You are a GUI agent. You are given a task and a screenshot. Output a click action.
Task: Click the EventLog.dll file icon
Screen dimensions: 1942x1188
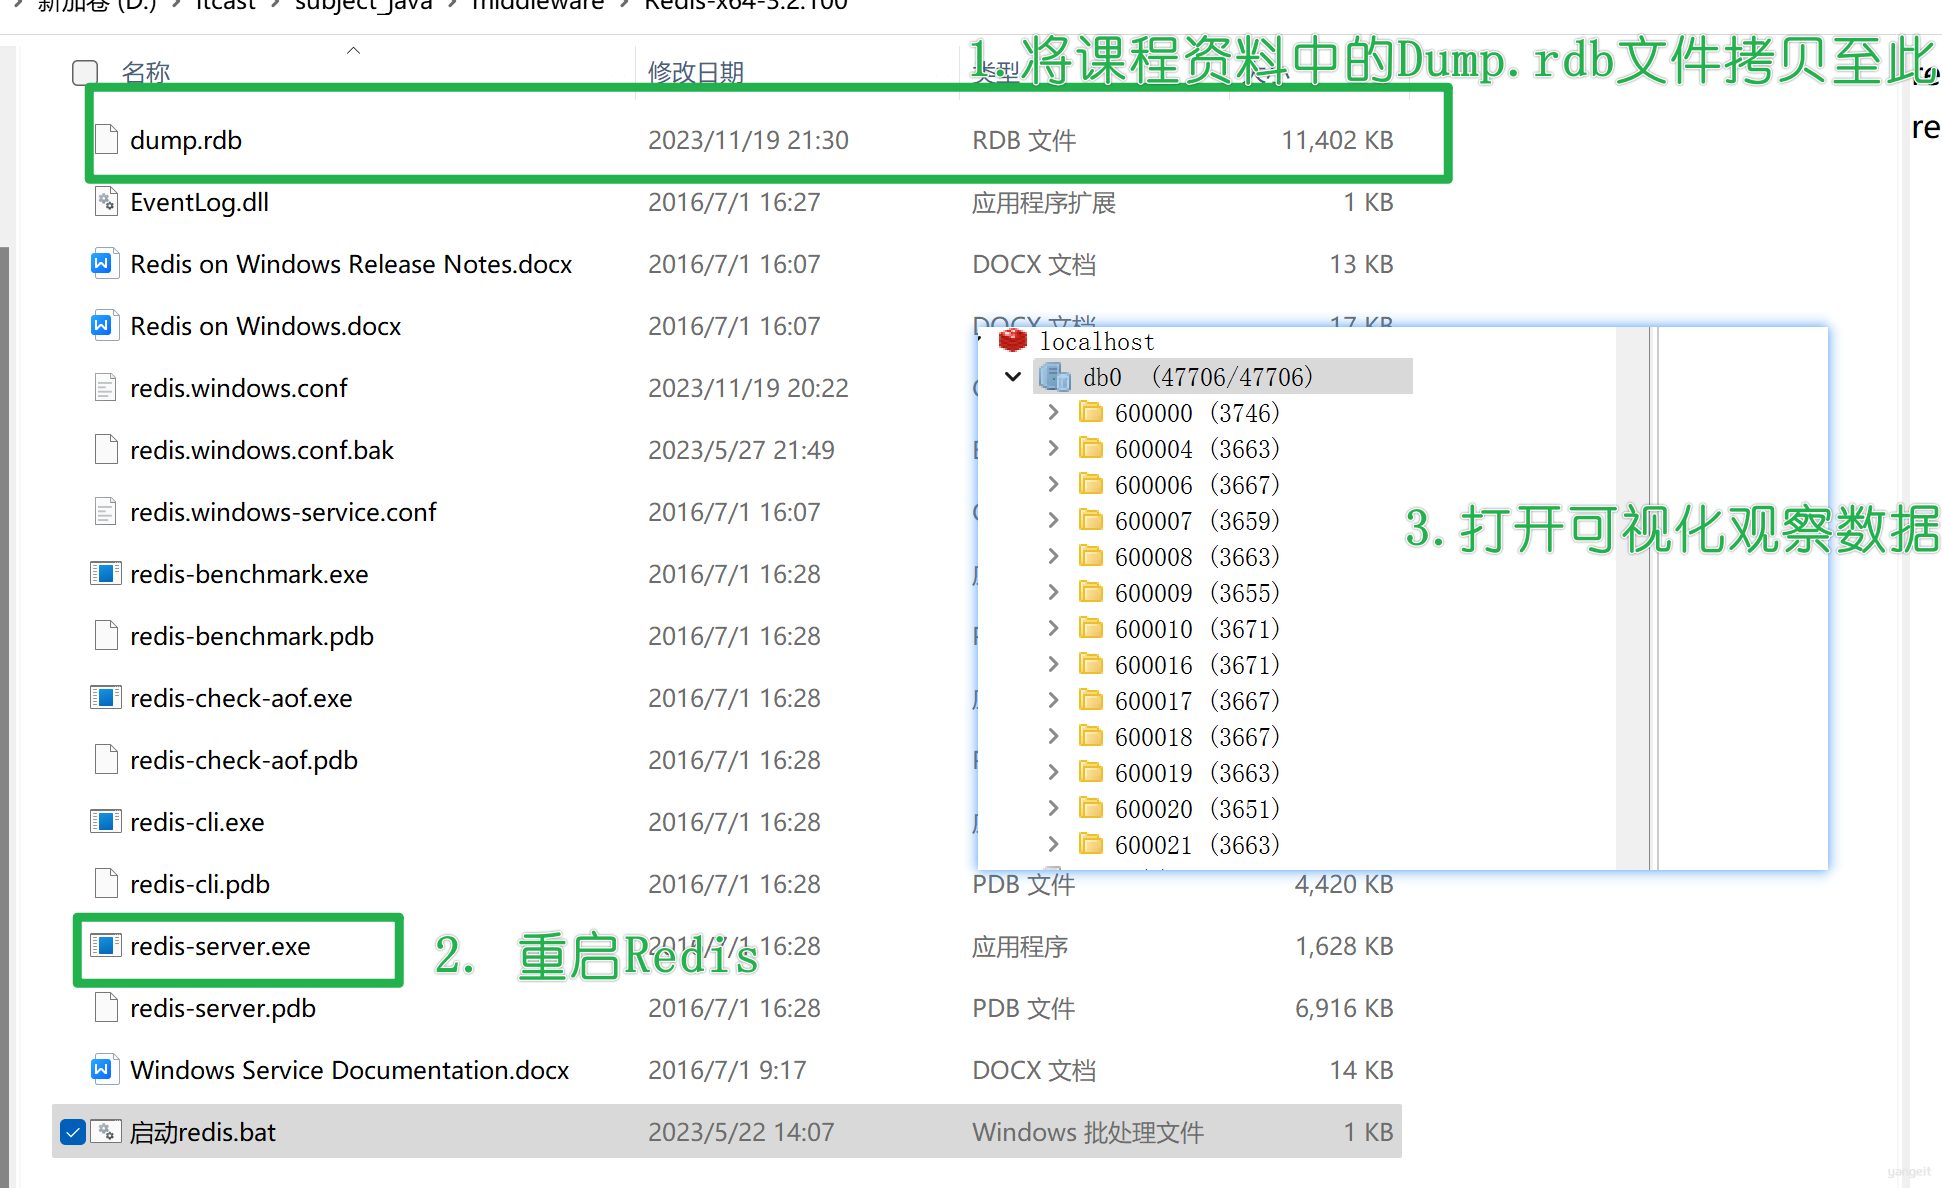[106, 202]
